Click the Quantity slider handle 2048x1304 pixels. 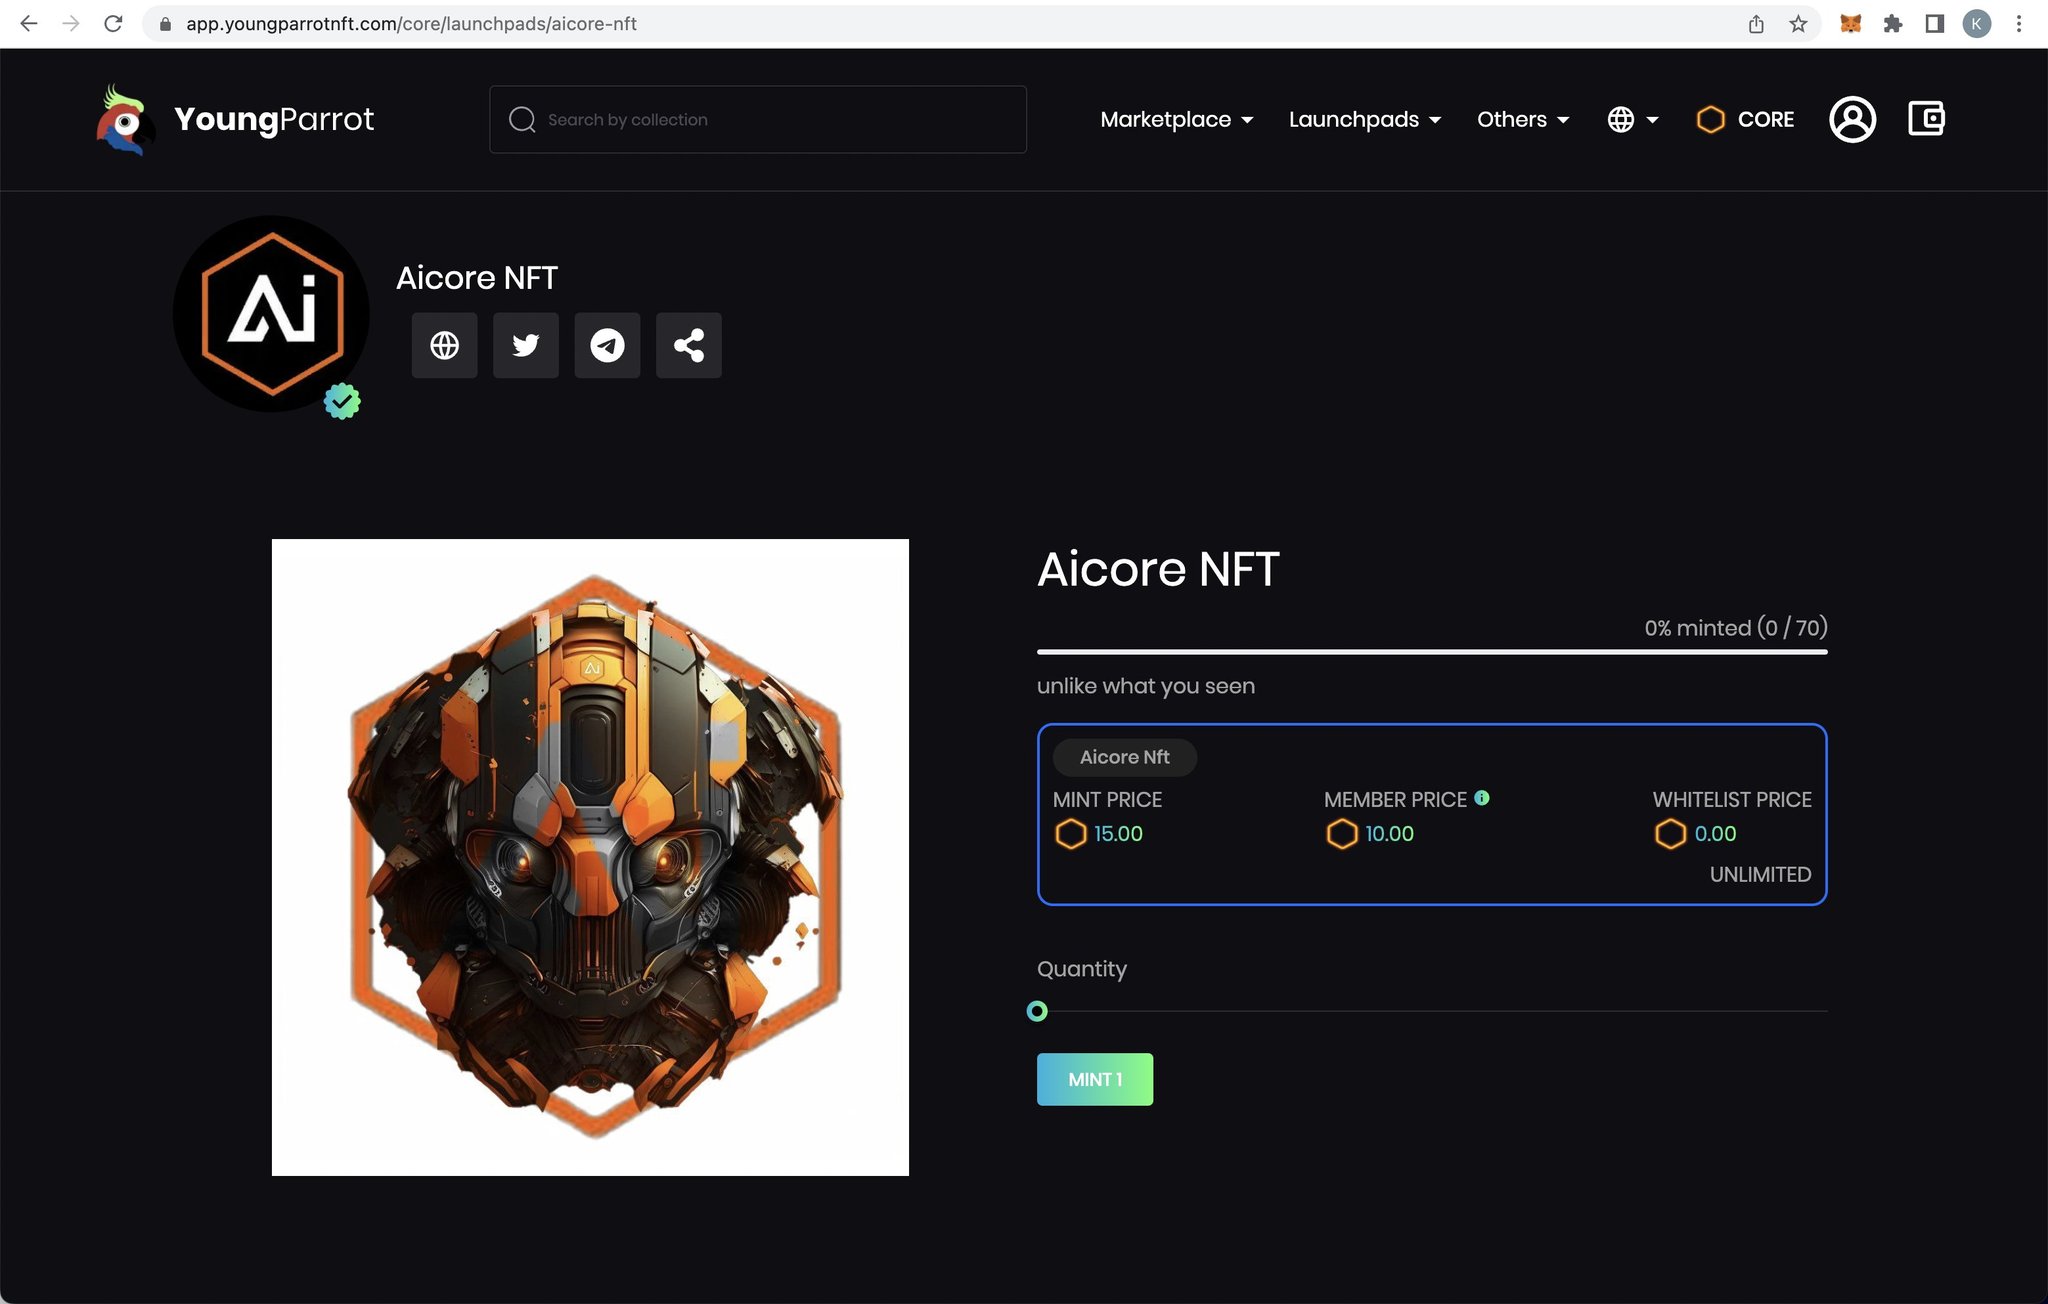coord(1037,1011)
